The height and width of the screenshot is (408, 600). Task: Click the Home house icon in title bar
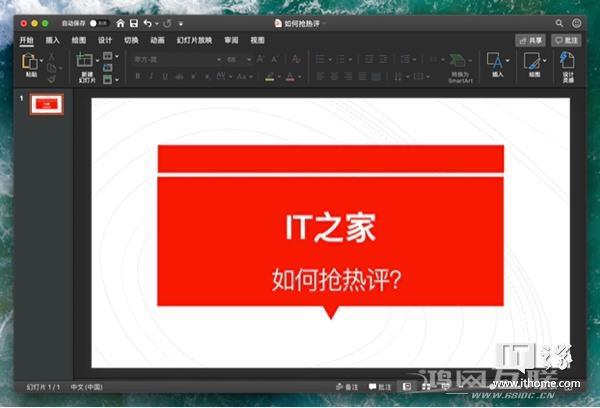[x=120, y=23]
